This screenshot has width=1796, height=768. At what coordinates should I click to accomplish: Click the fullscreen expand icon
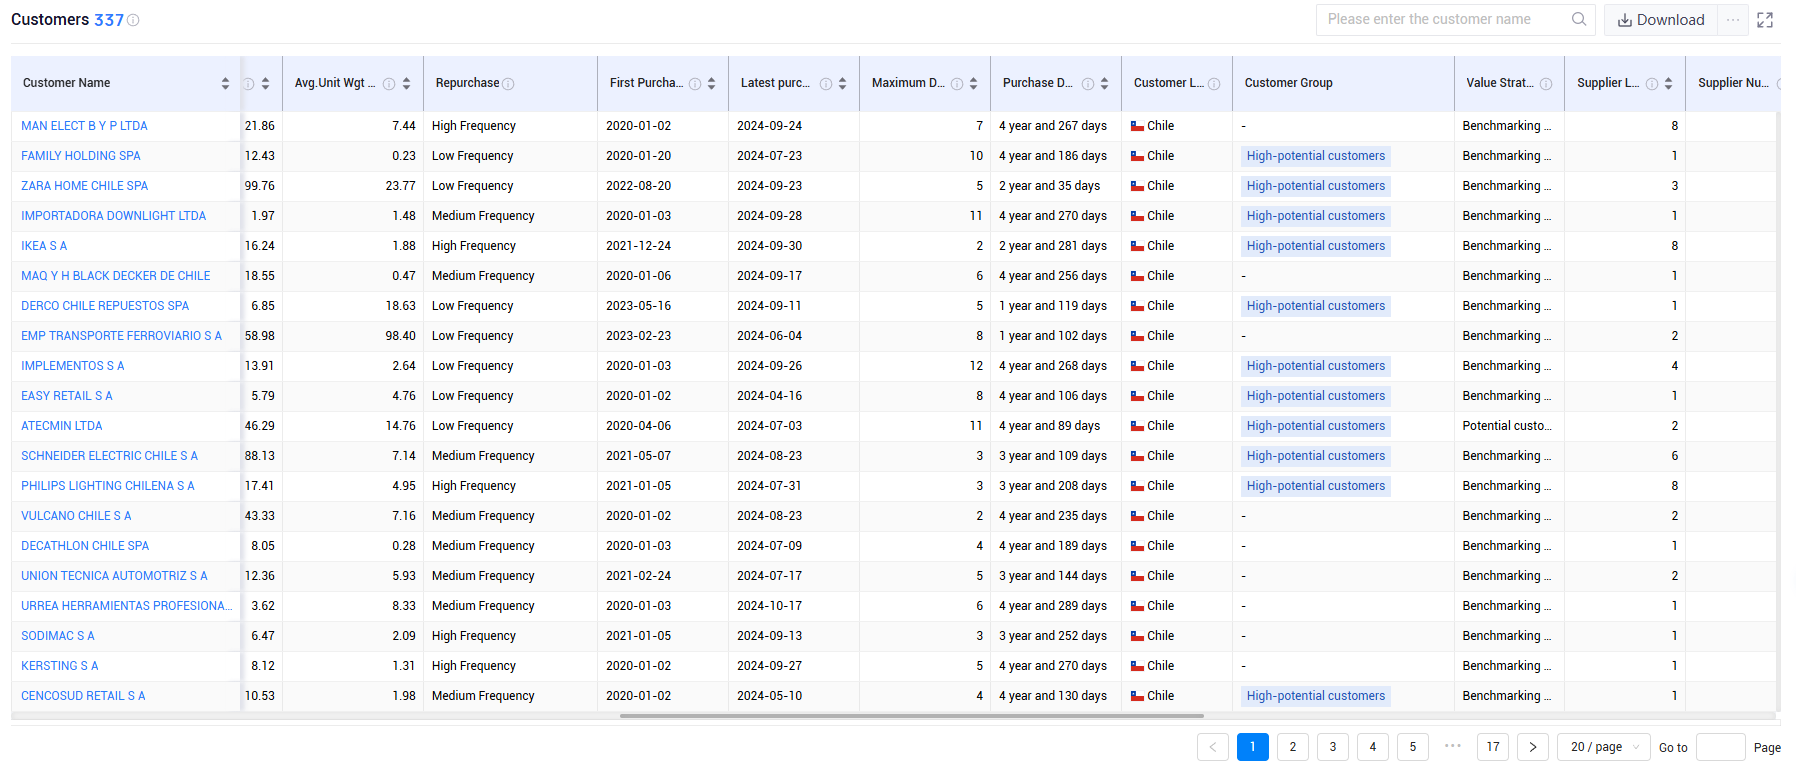tap(1765, 20)
